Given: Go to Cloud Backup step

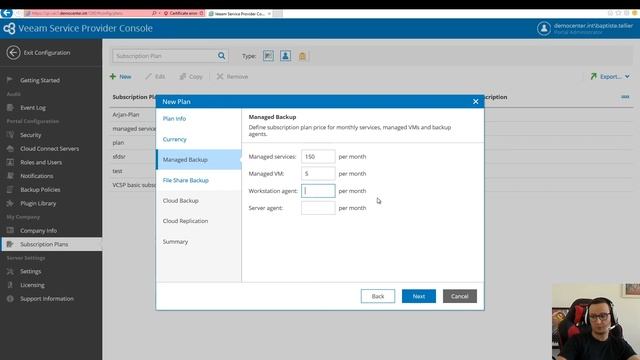Looking at the screenshot, I should (180, 200).
